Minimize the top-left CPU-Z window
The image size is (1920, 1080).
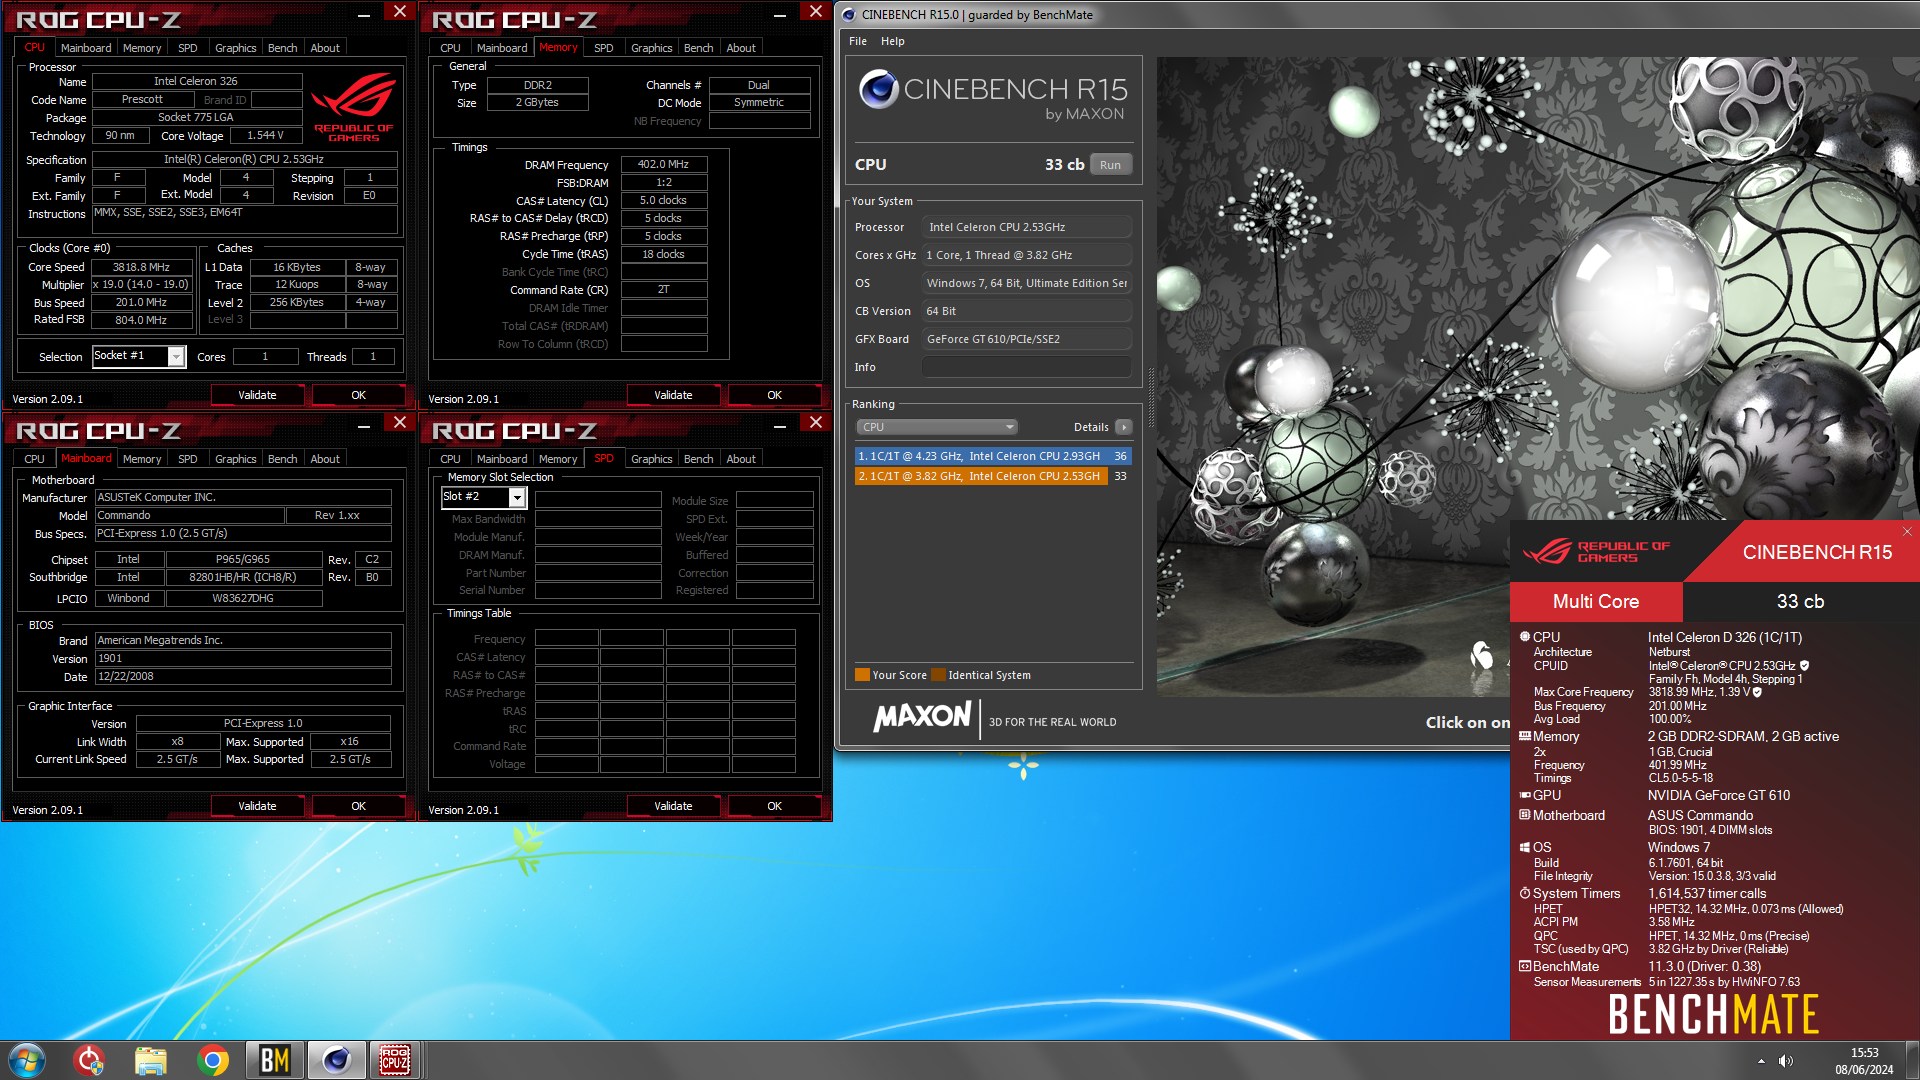(364, 16)
